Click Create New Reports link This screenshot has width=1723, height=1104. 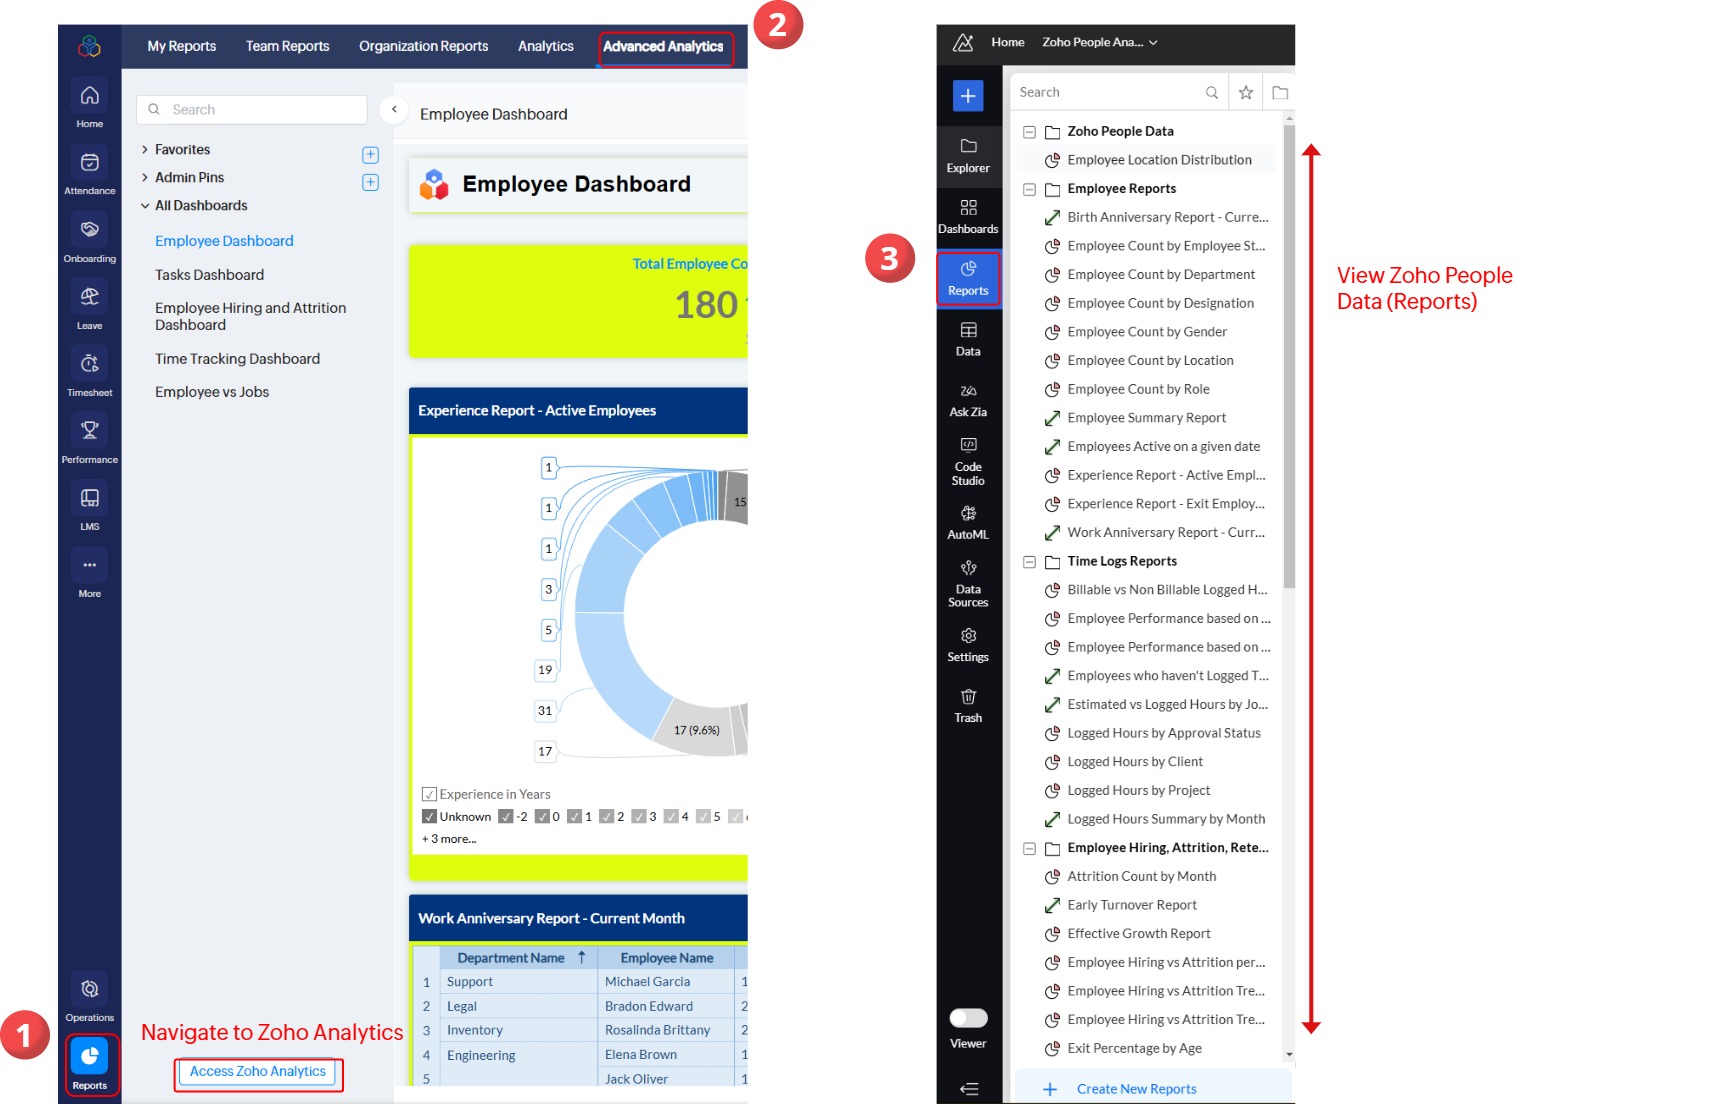click(x=1137, y=1089)
